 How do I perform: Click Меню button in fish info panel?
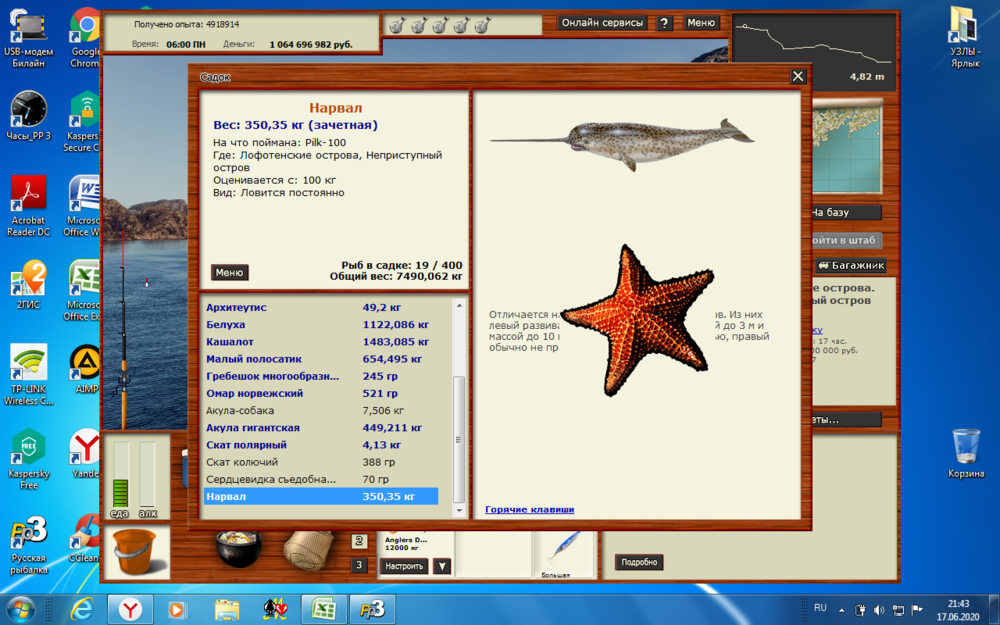pyautogui.click(x=229, y=273)
